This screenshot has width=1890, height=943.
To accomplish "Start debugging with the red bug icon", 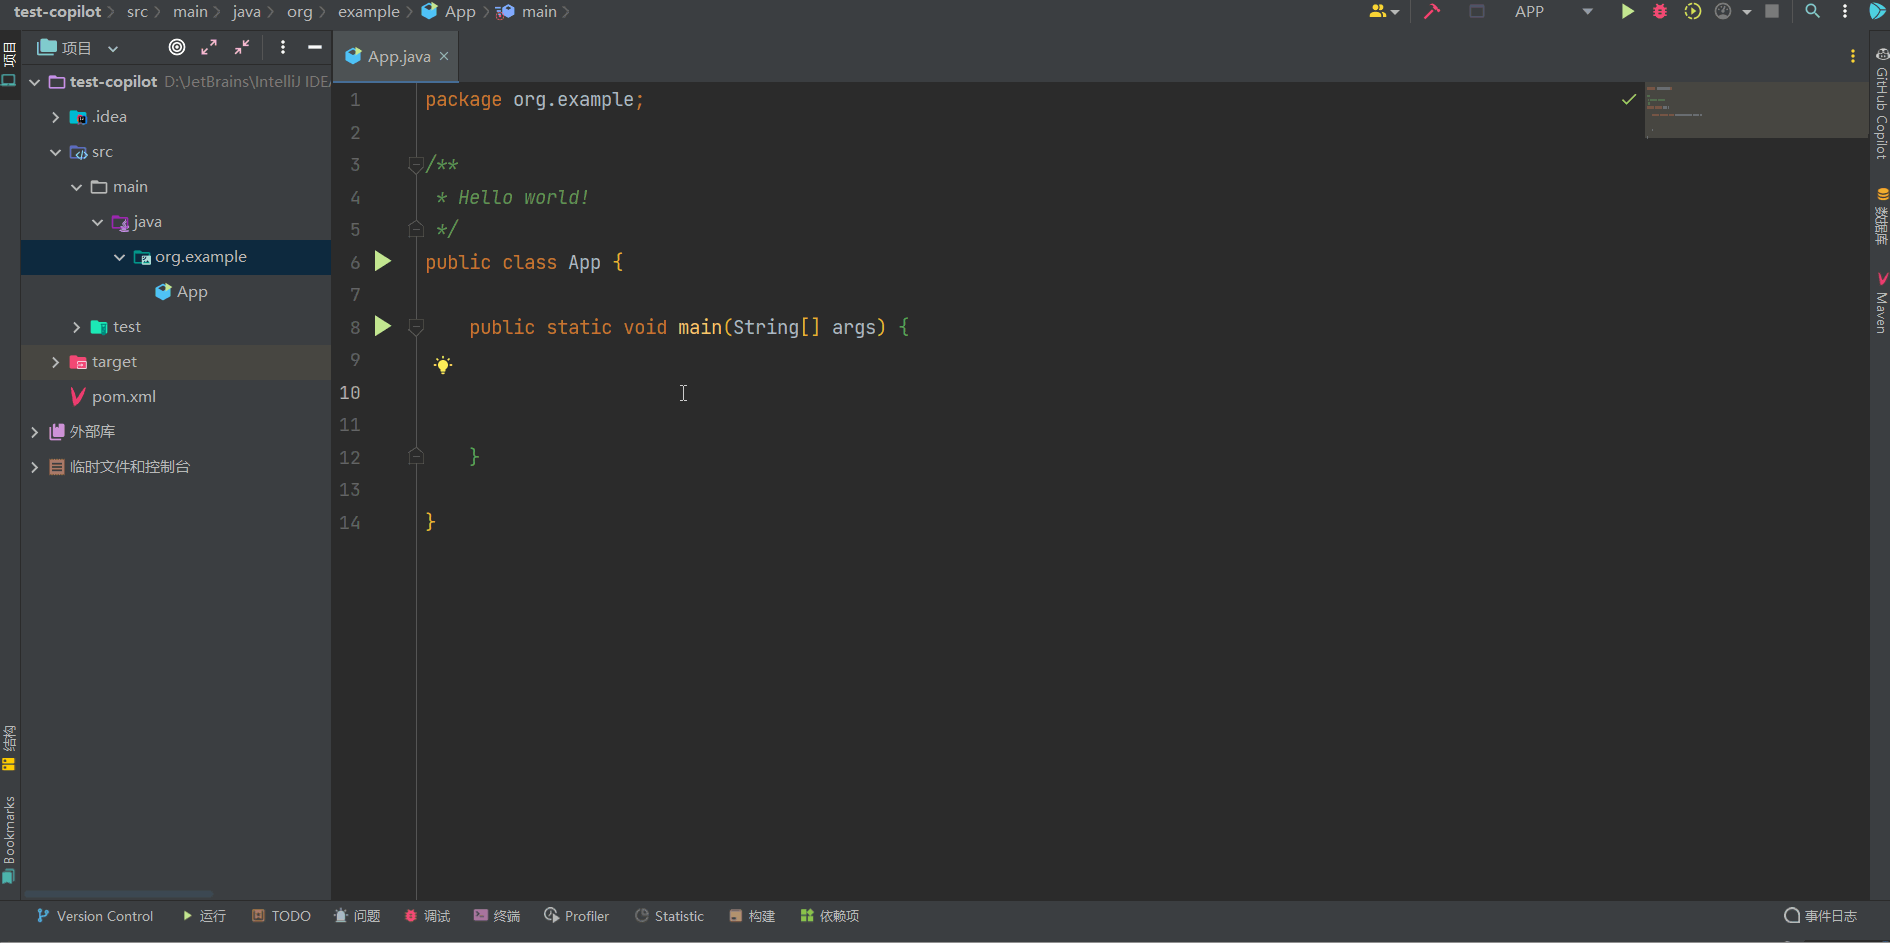I will coord(1660,12).
